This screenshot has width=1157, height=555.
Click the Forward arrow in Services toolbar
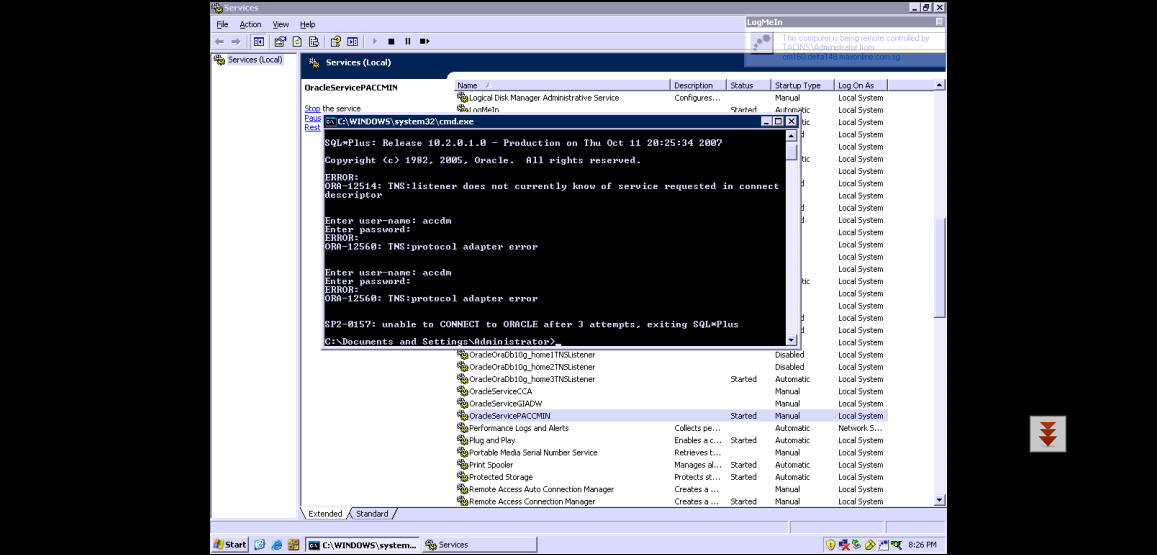click(x=235, y=41)
